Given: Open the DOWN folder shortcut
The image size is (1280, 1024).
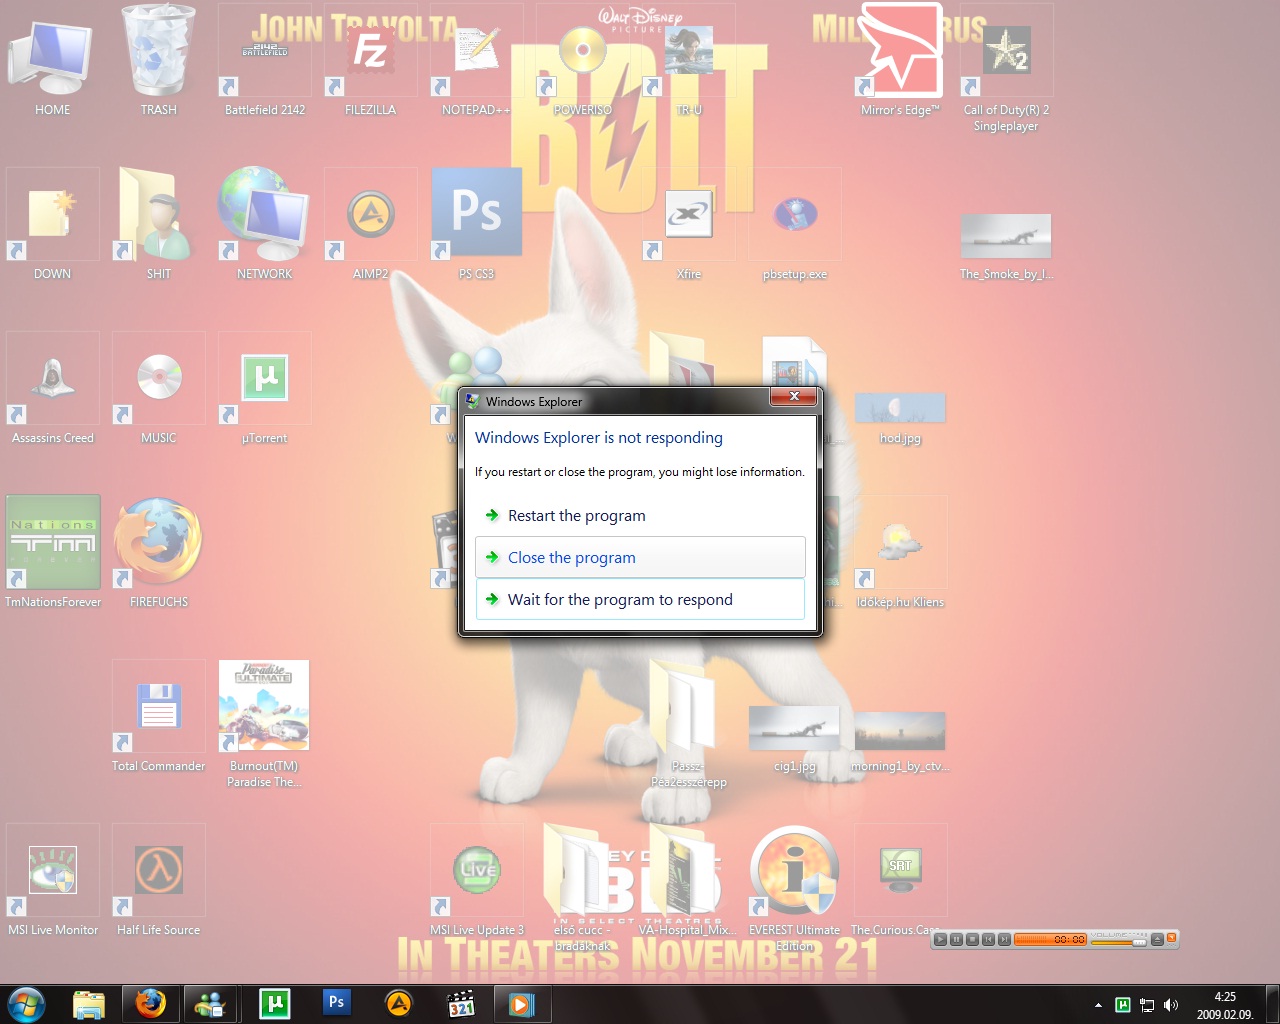Looking at the screenshot, I should [52, 226].
